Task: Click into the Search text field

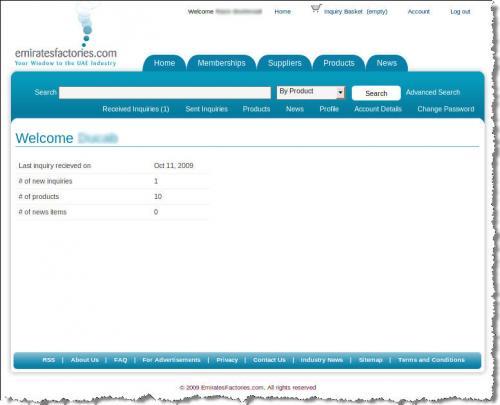Action: tap(165, 93)
